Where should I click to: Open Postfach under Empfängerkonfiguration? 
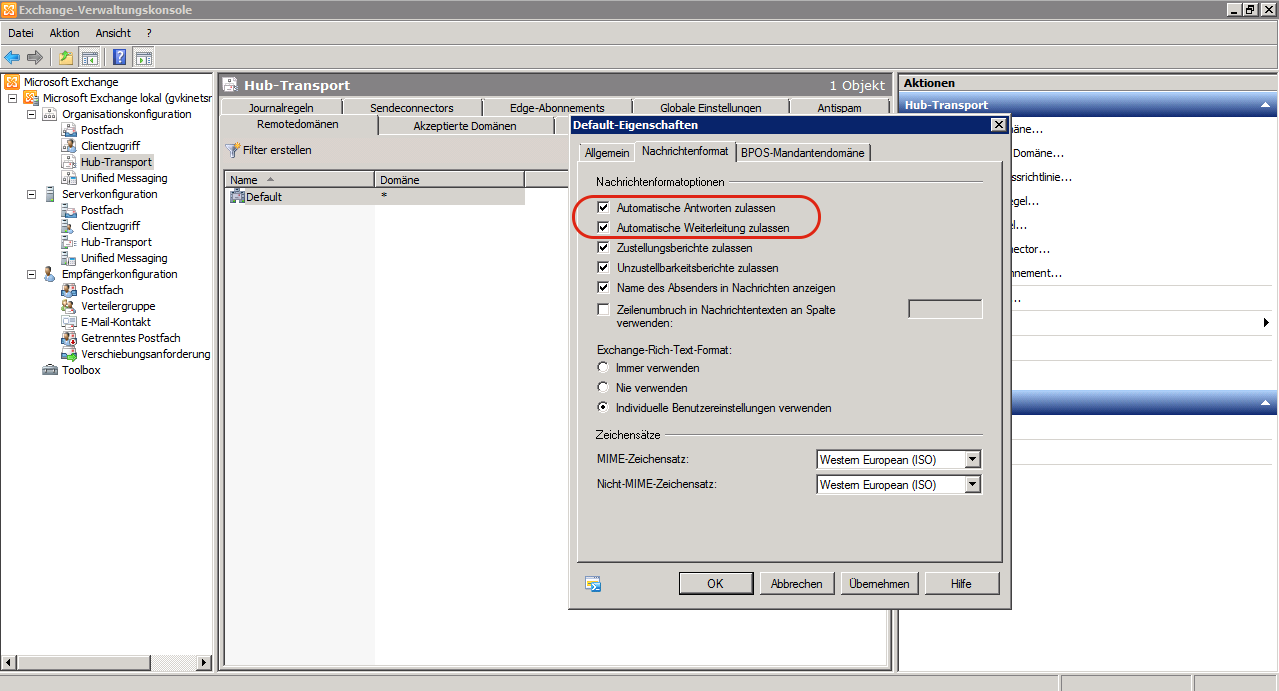(x=102, y=290)
